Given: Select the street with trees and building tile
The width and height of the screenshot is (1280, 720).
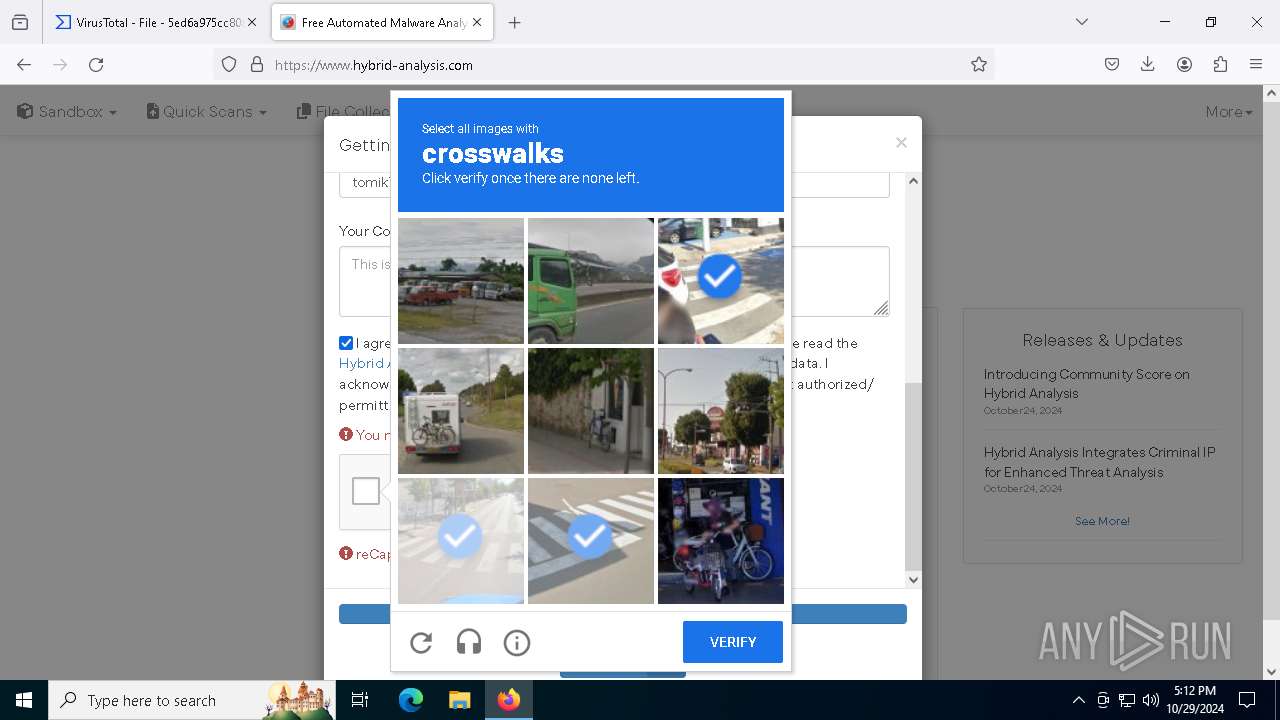Looking at the screenshot, I should coord(721,411).
